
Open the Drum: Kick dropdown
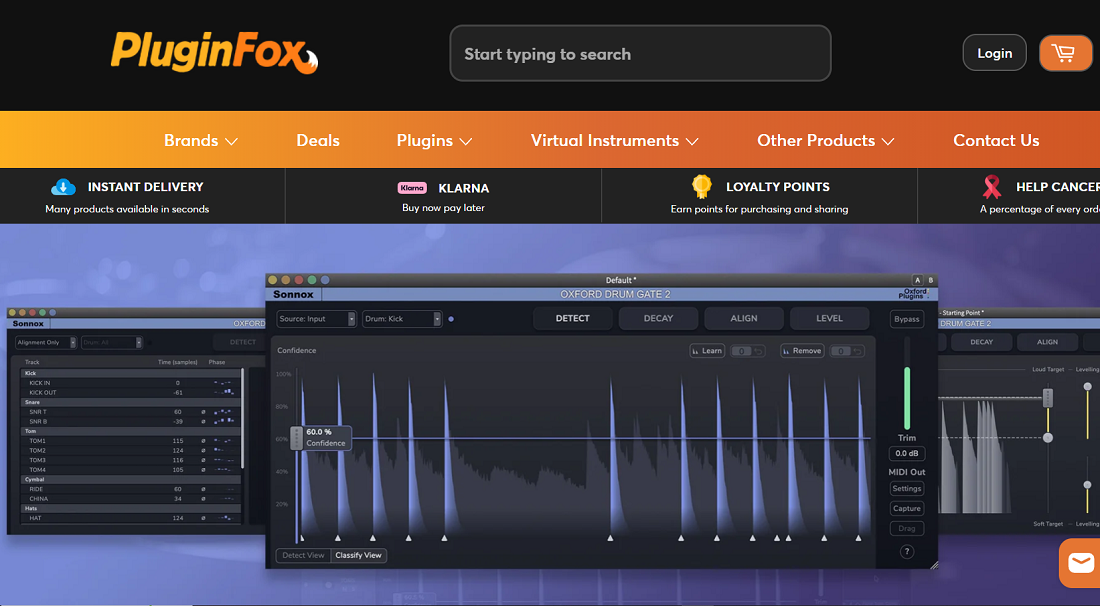coord(402,319)
